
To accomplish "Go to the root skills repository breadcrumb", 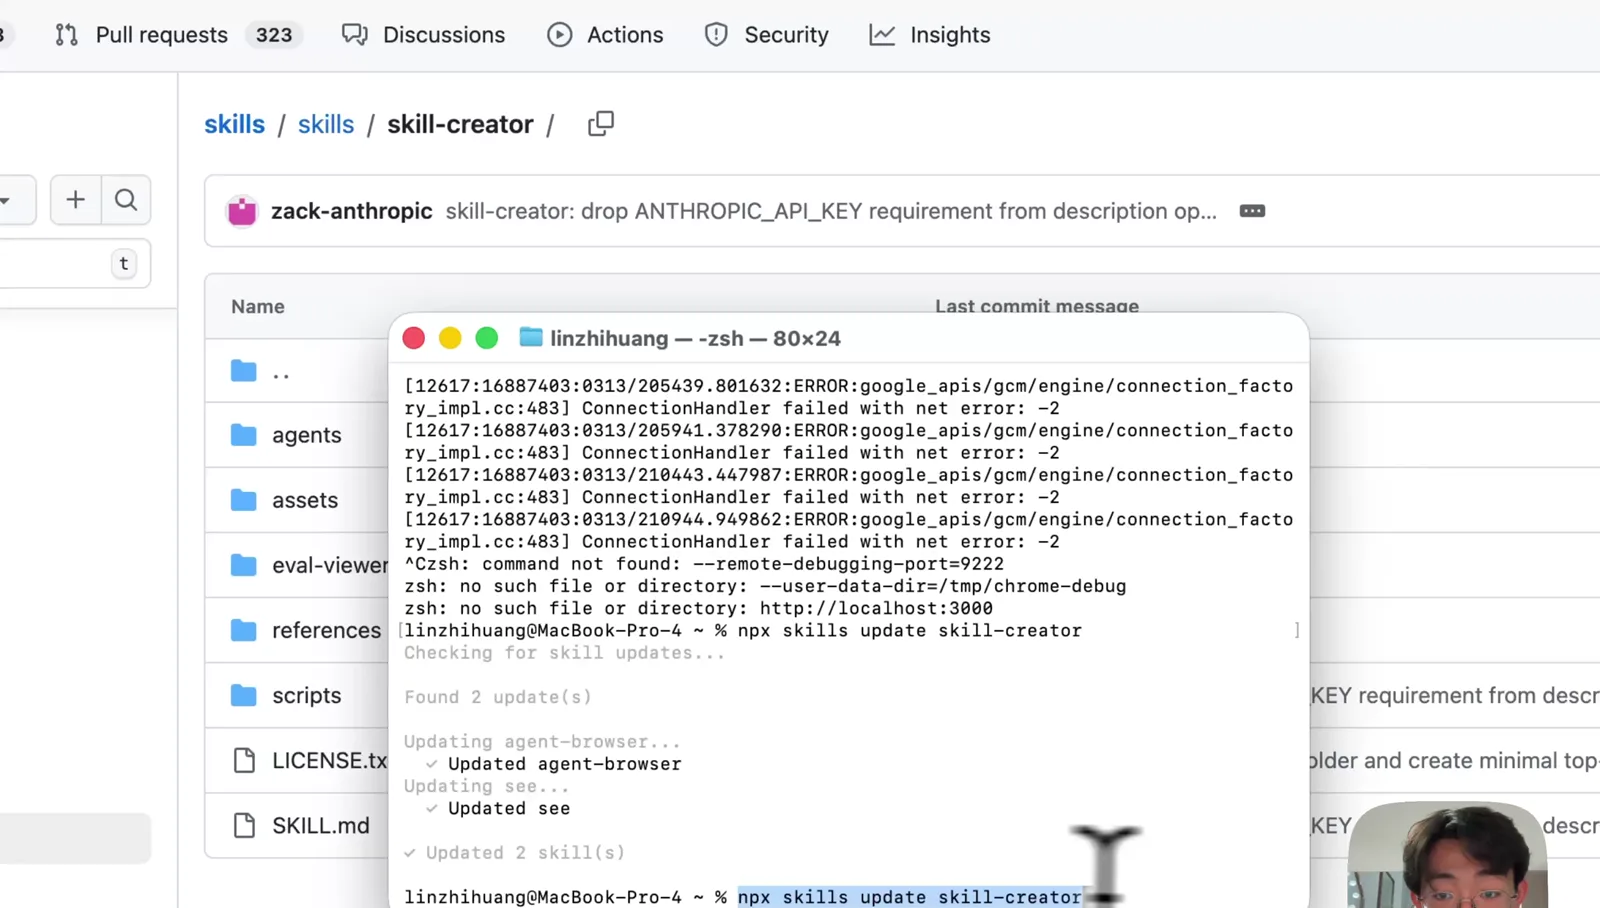I will (235, 124).
